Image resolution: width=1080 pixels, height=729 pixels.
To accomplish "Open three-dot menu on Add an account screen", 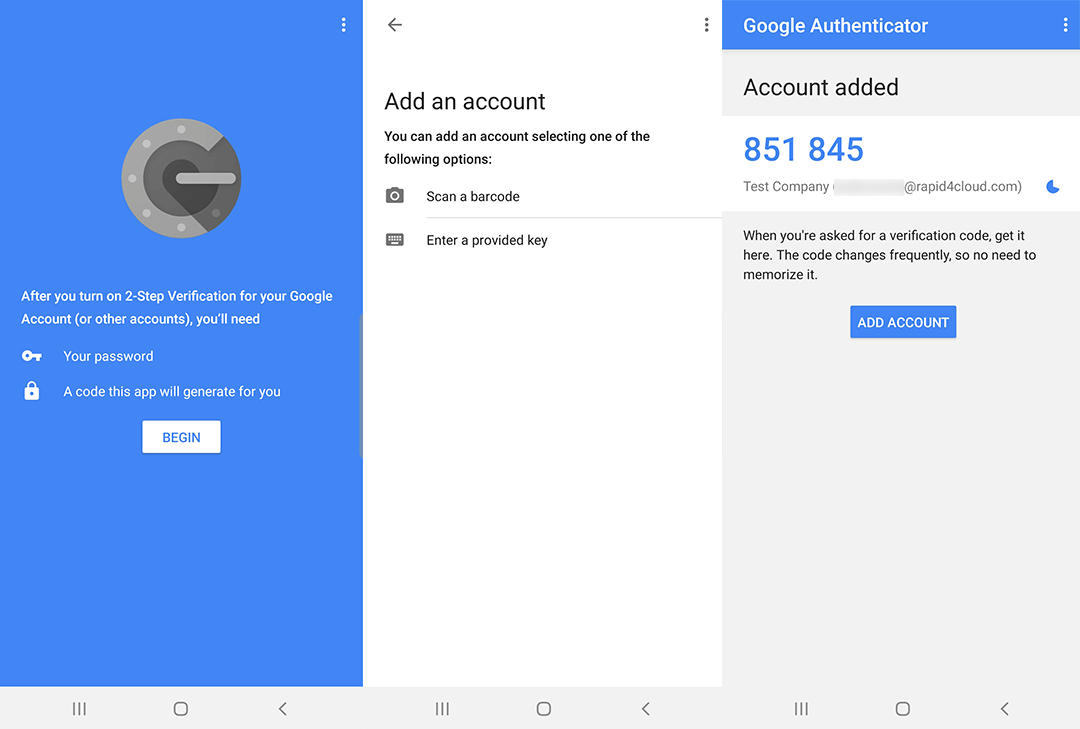I will click(706, 25).
